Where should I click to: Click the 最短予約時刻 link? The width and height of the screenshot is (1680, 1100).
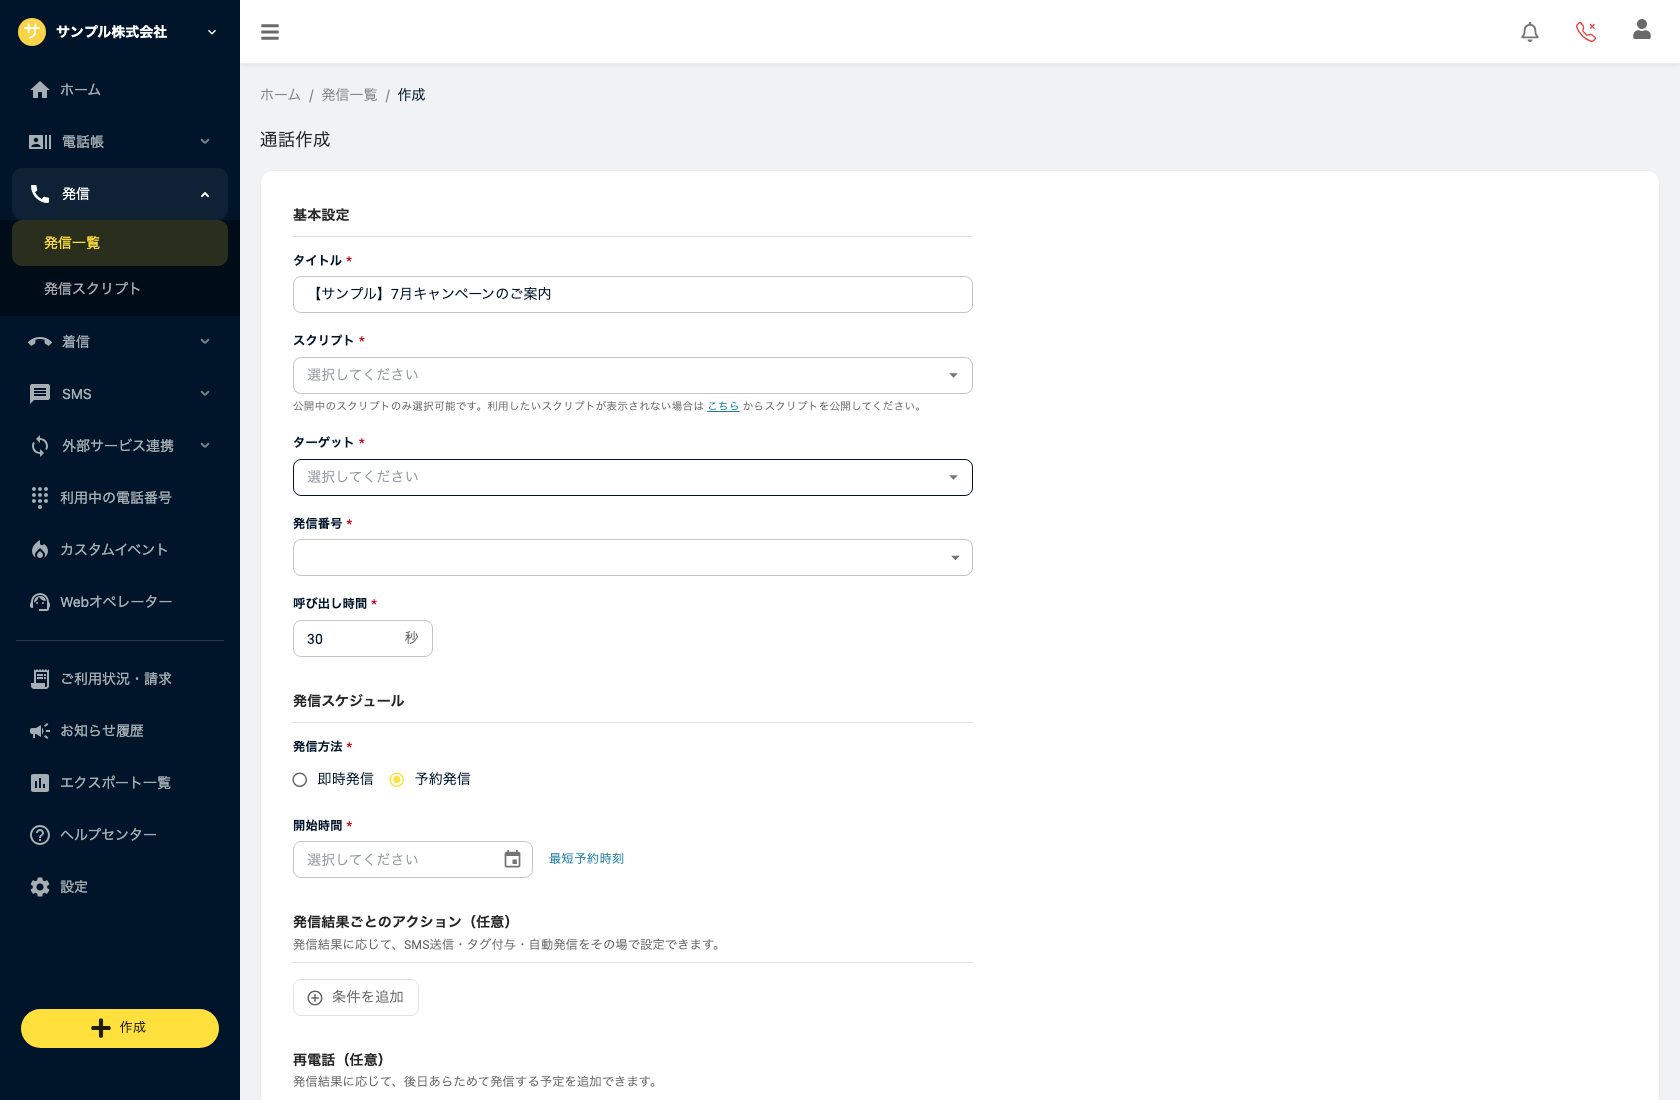point(586,859)
